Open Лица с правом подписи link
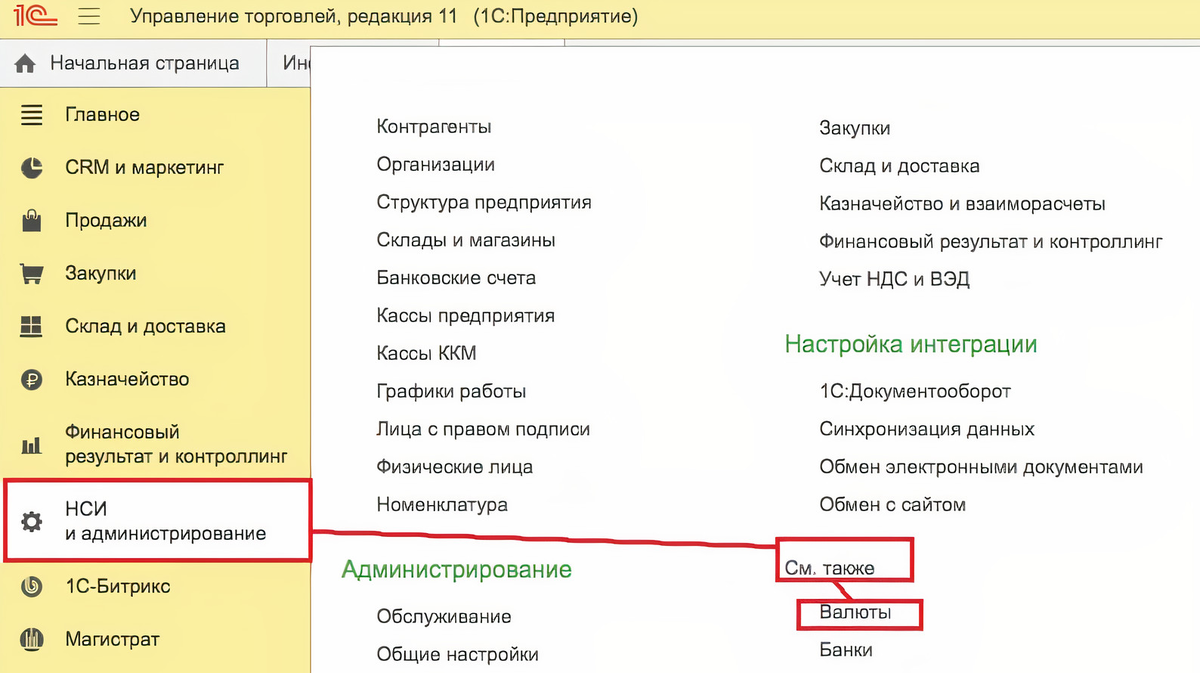 coord(484,430)
